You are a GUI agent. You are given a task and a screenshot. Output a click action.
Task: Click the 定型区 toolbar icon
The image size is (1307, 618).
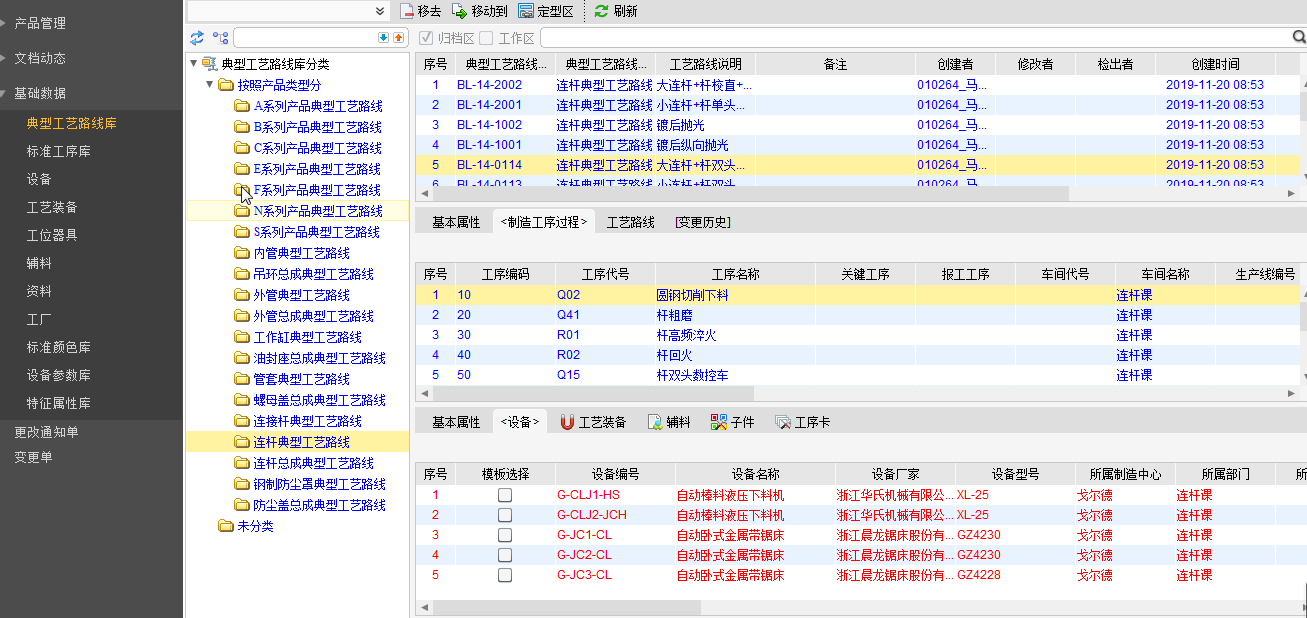click(526, 11)
